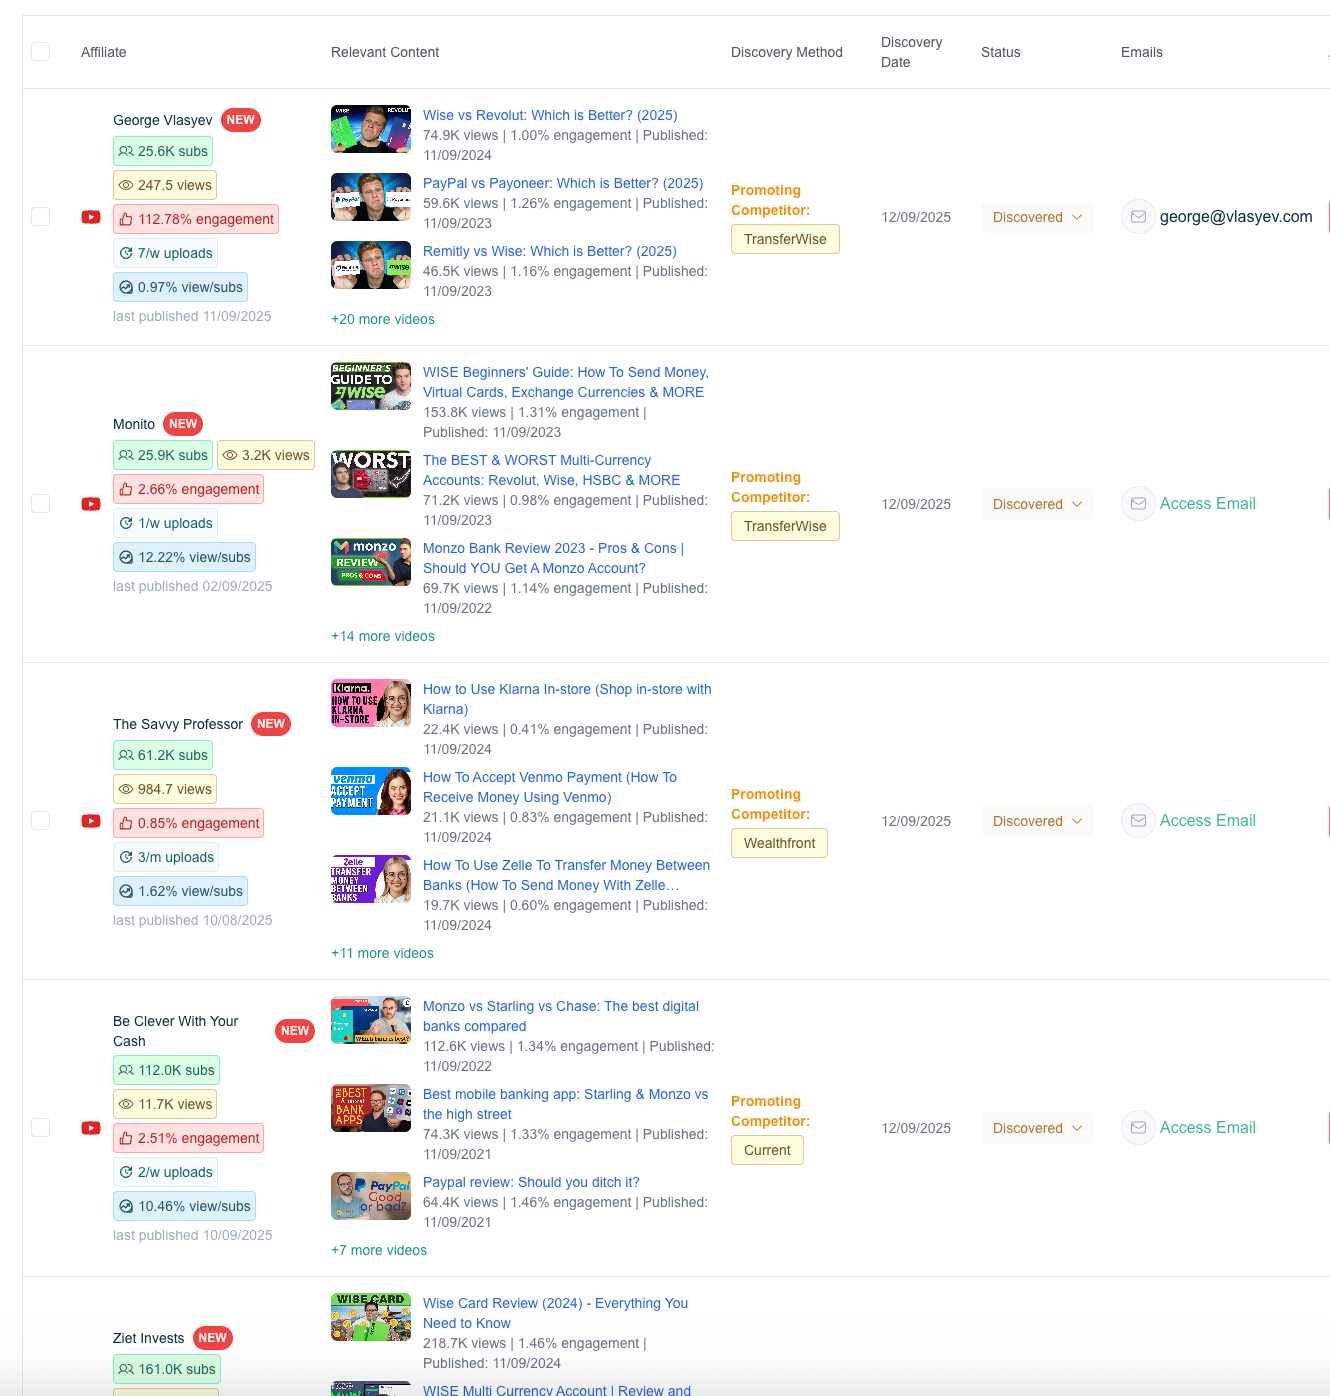The width and height of the screenshot is (1330, 1396).
Task: Click the envelope icon next to george@vlasyev.com
Action: (1138, 217)
